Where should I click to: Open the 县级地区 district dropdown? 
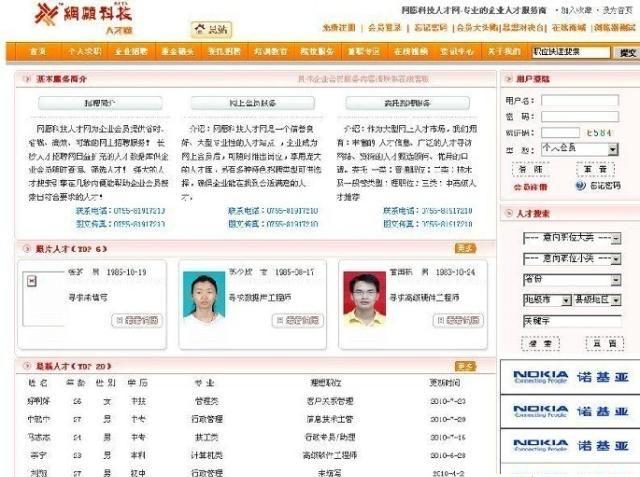[598, 300]
